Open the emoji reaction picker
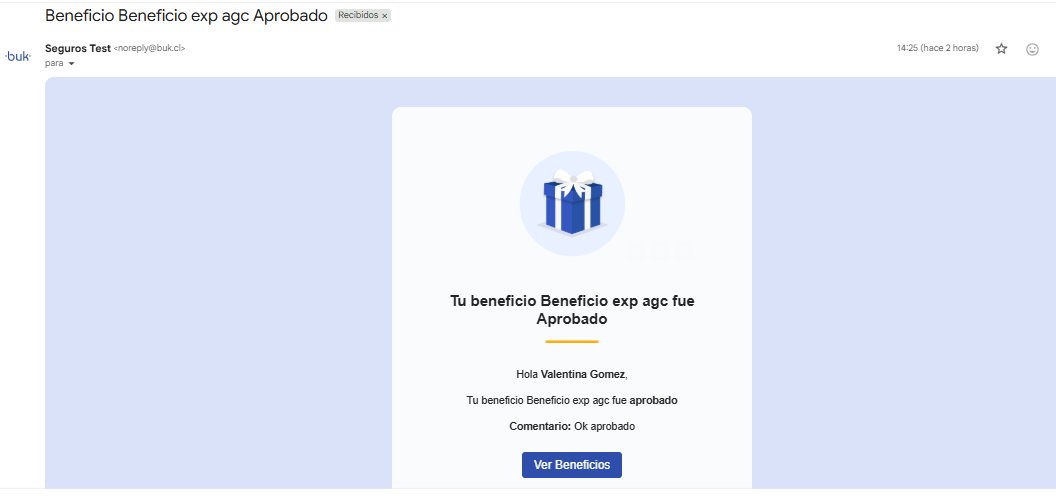1056x498 pixels. pos(1032,49)
